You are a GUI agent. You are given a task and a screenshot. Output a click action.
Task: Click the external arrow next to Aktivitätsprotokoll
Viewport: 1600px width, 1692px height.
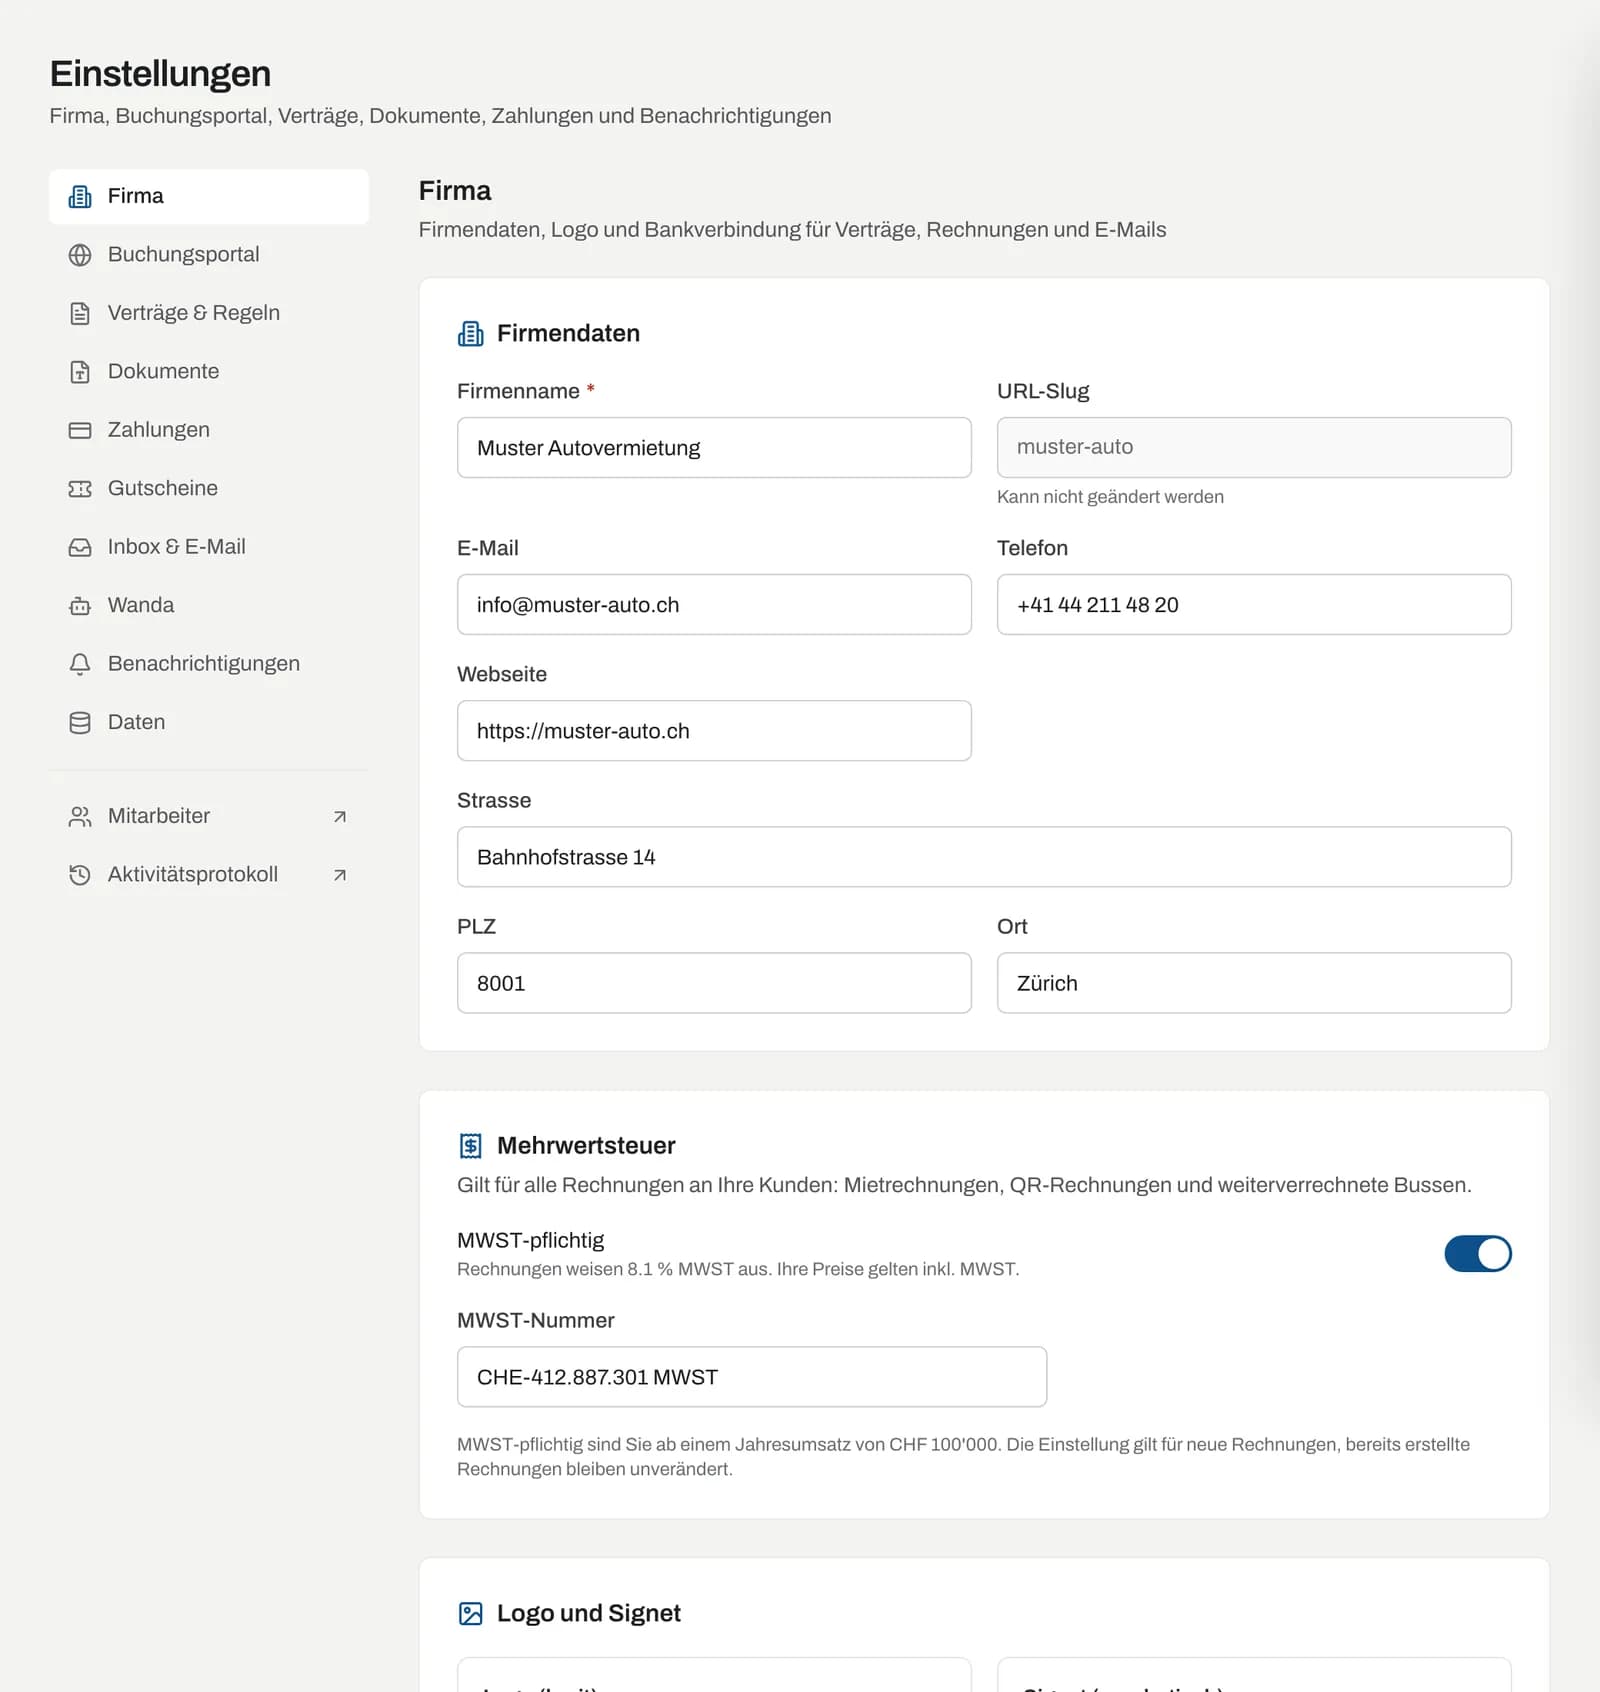click(340, 875)
